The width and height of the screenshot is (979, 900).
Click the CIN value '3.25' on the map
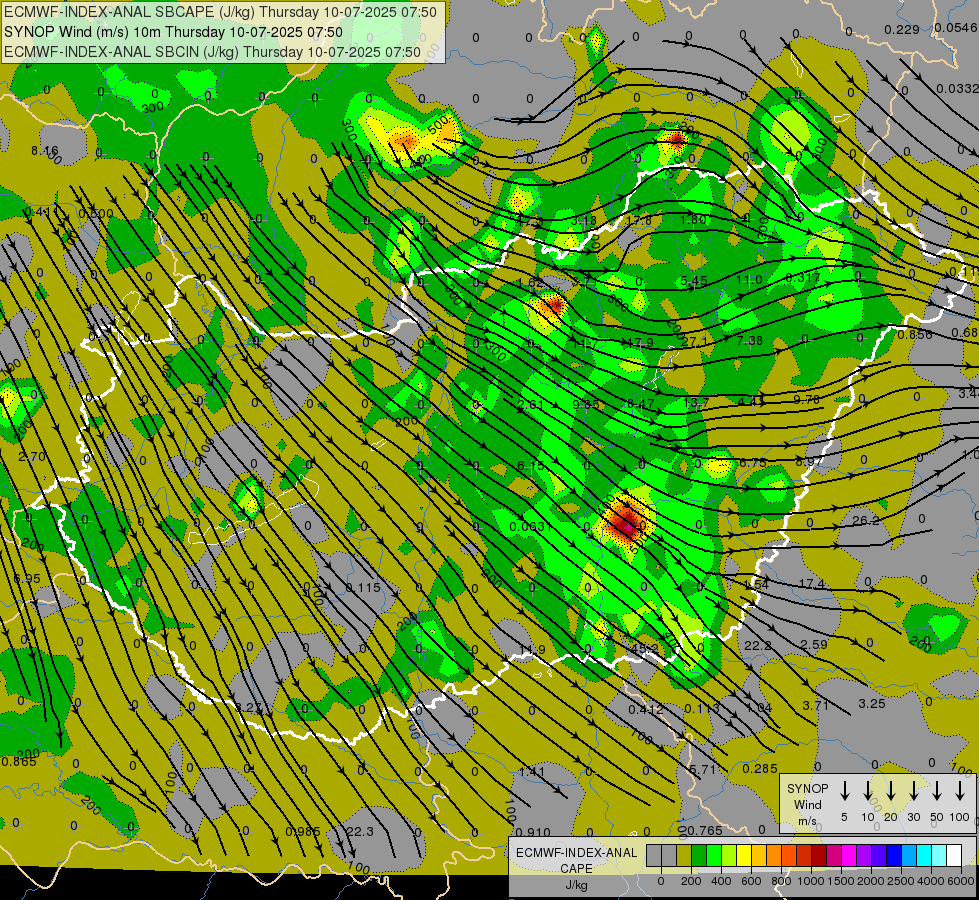(x=872, y=703)
